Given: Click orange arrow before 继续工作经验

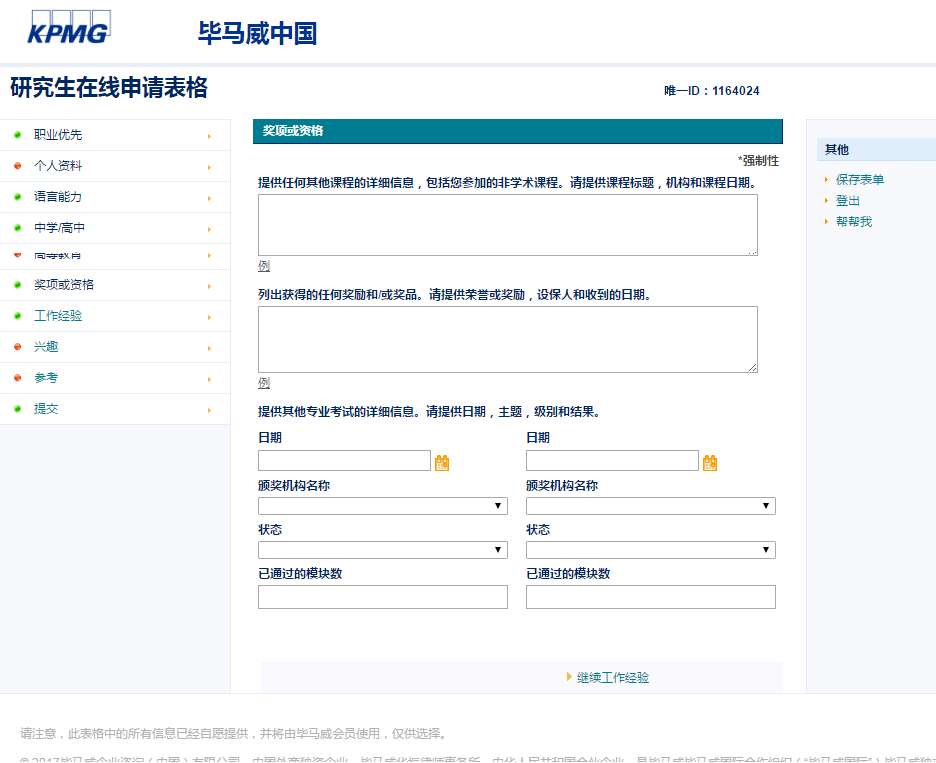Looking at the screenshot, I should point(569,676).
